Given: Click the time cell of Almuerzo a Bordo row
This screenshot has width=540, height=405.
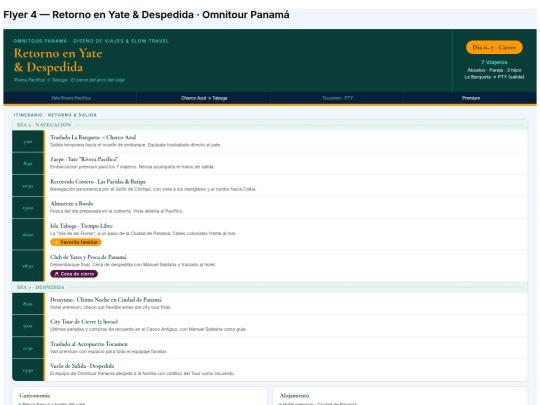Looking at the screenshot, I should click(28, 208).
